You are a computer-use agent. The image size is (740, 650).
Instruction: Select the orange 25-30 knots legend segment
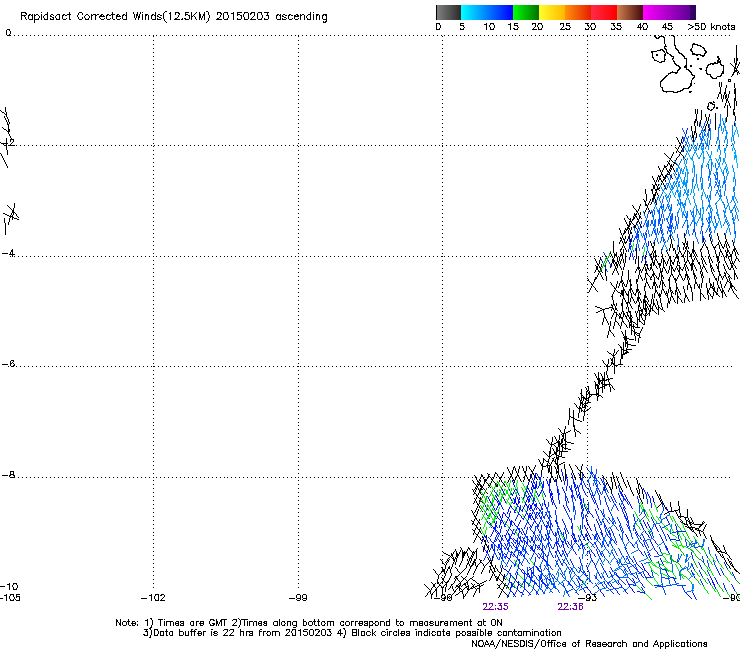tap(578, 12)
